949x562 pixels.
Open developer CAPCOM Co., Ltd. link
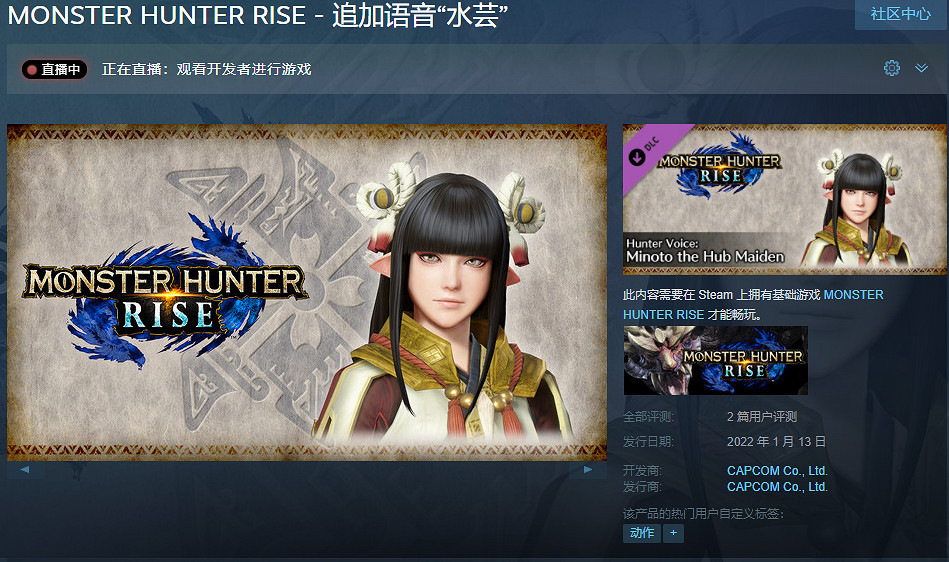pos(777,471)
